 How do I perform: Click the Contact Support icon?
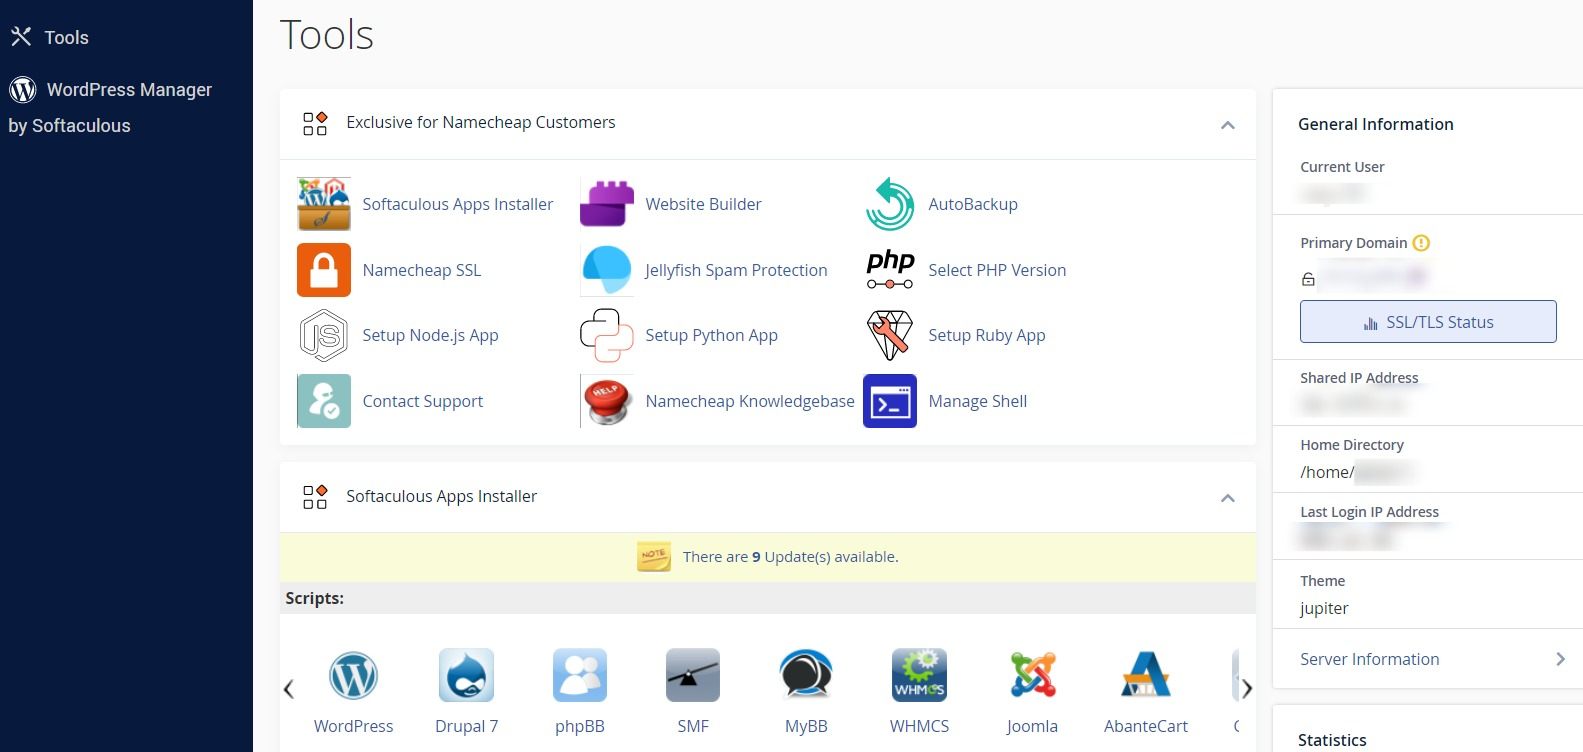tap(324, 401)
